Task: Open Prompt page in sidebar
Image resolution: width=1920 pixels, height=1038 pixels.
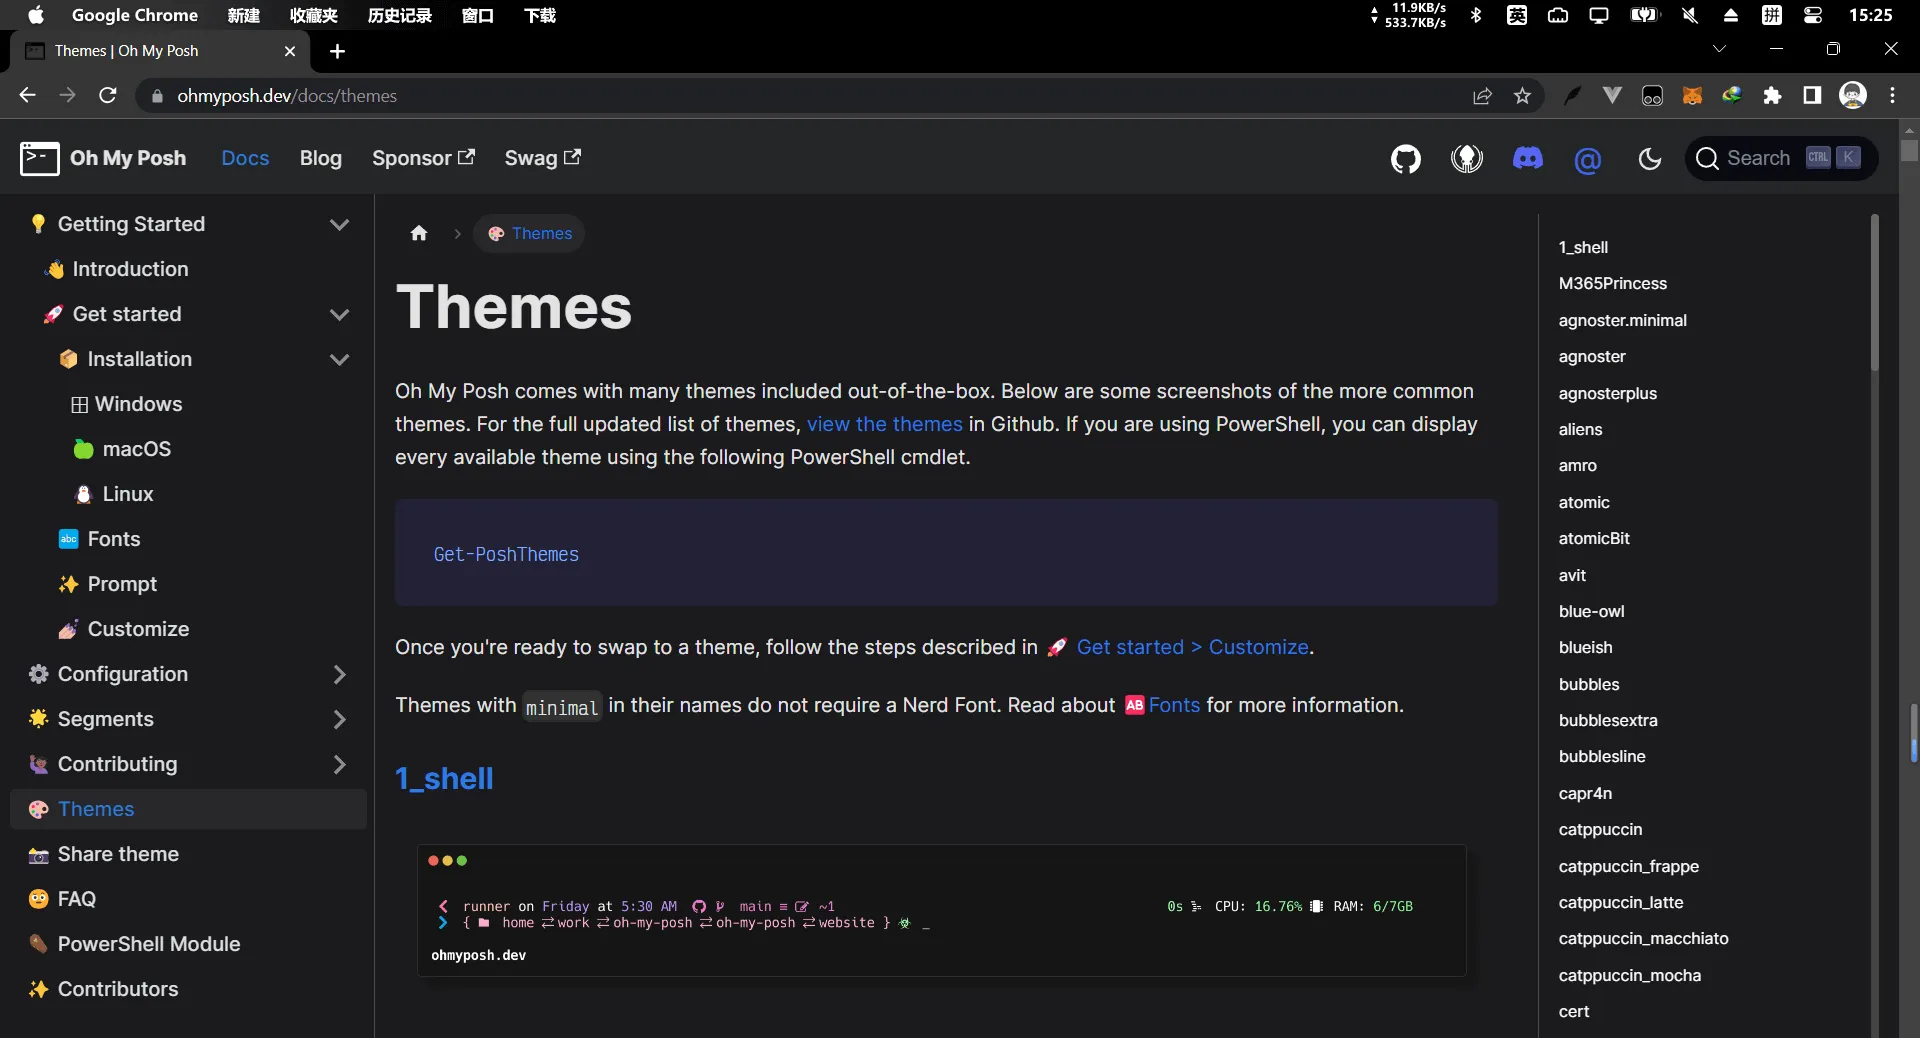Action: [x=108, y=584]
